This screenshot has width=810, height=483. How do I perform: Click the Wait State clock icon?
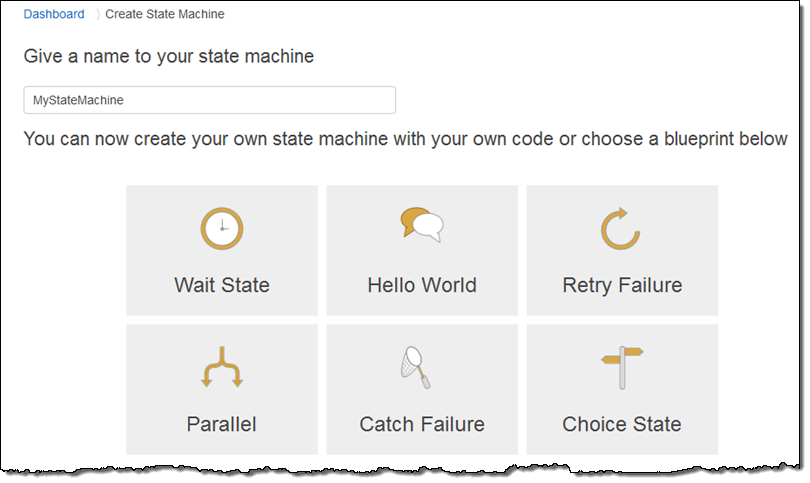click(222, 228)
